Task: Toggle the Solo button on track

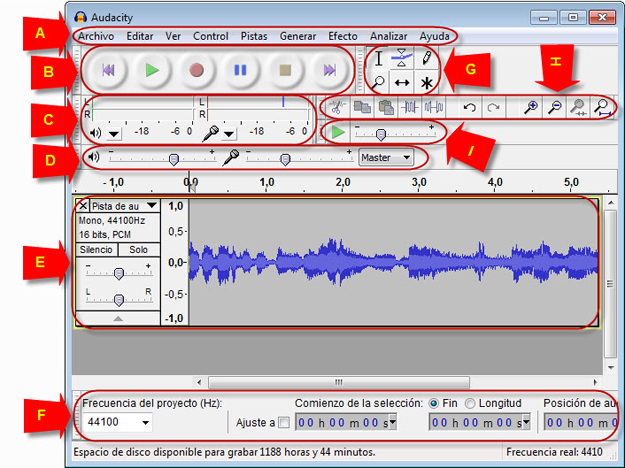Action: pyautogui.click(x=138, y=250)
